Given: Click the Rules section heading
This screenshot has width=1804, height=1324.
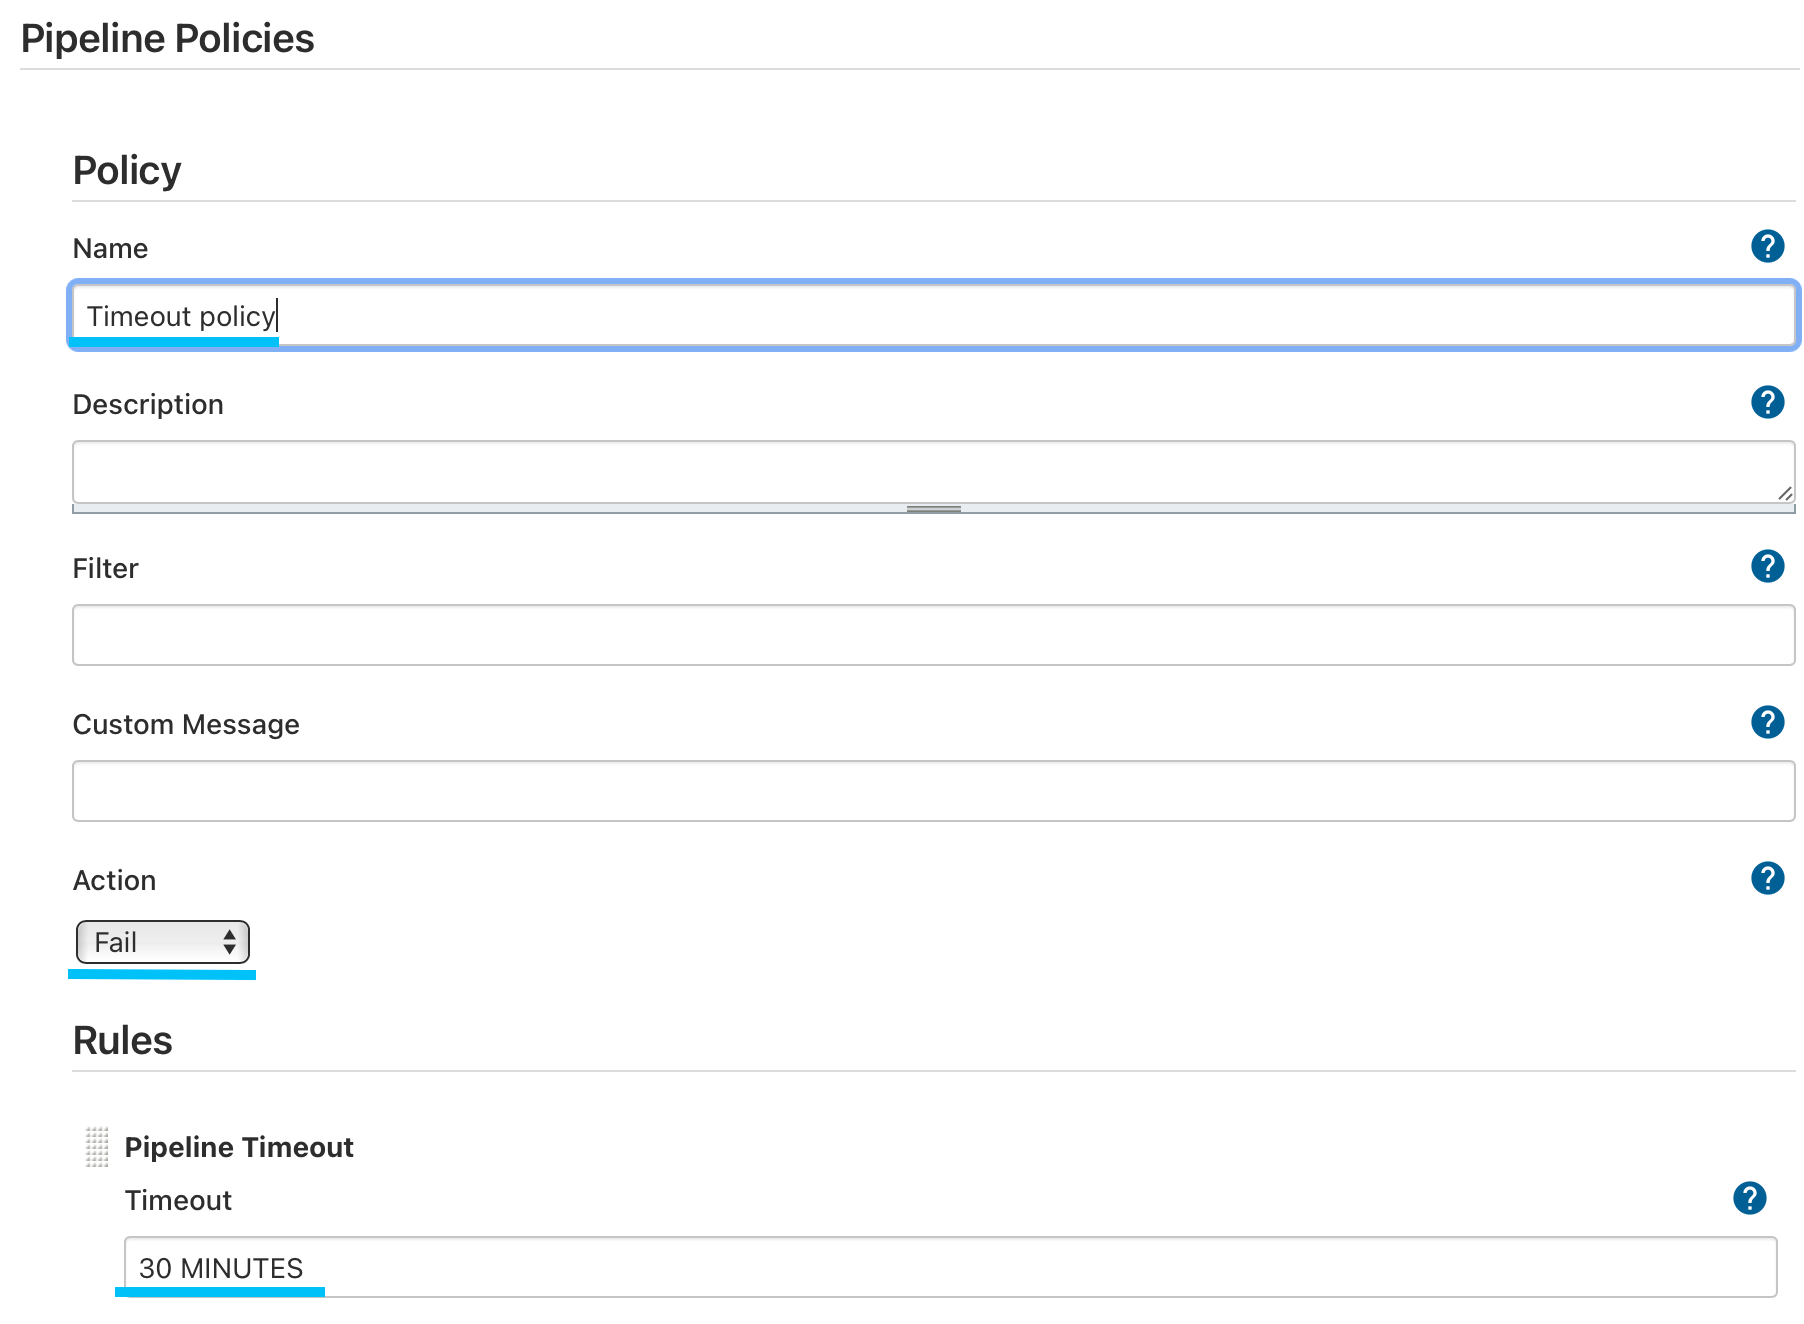Looking at the screenshot, I should point(123,1041).
